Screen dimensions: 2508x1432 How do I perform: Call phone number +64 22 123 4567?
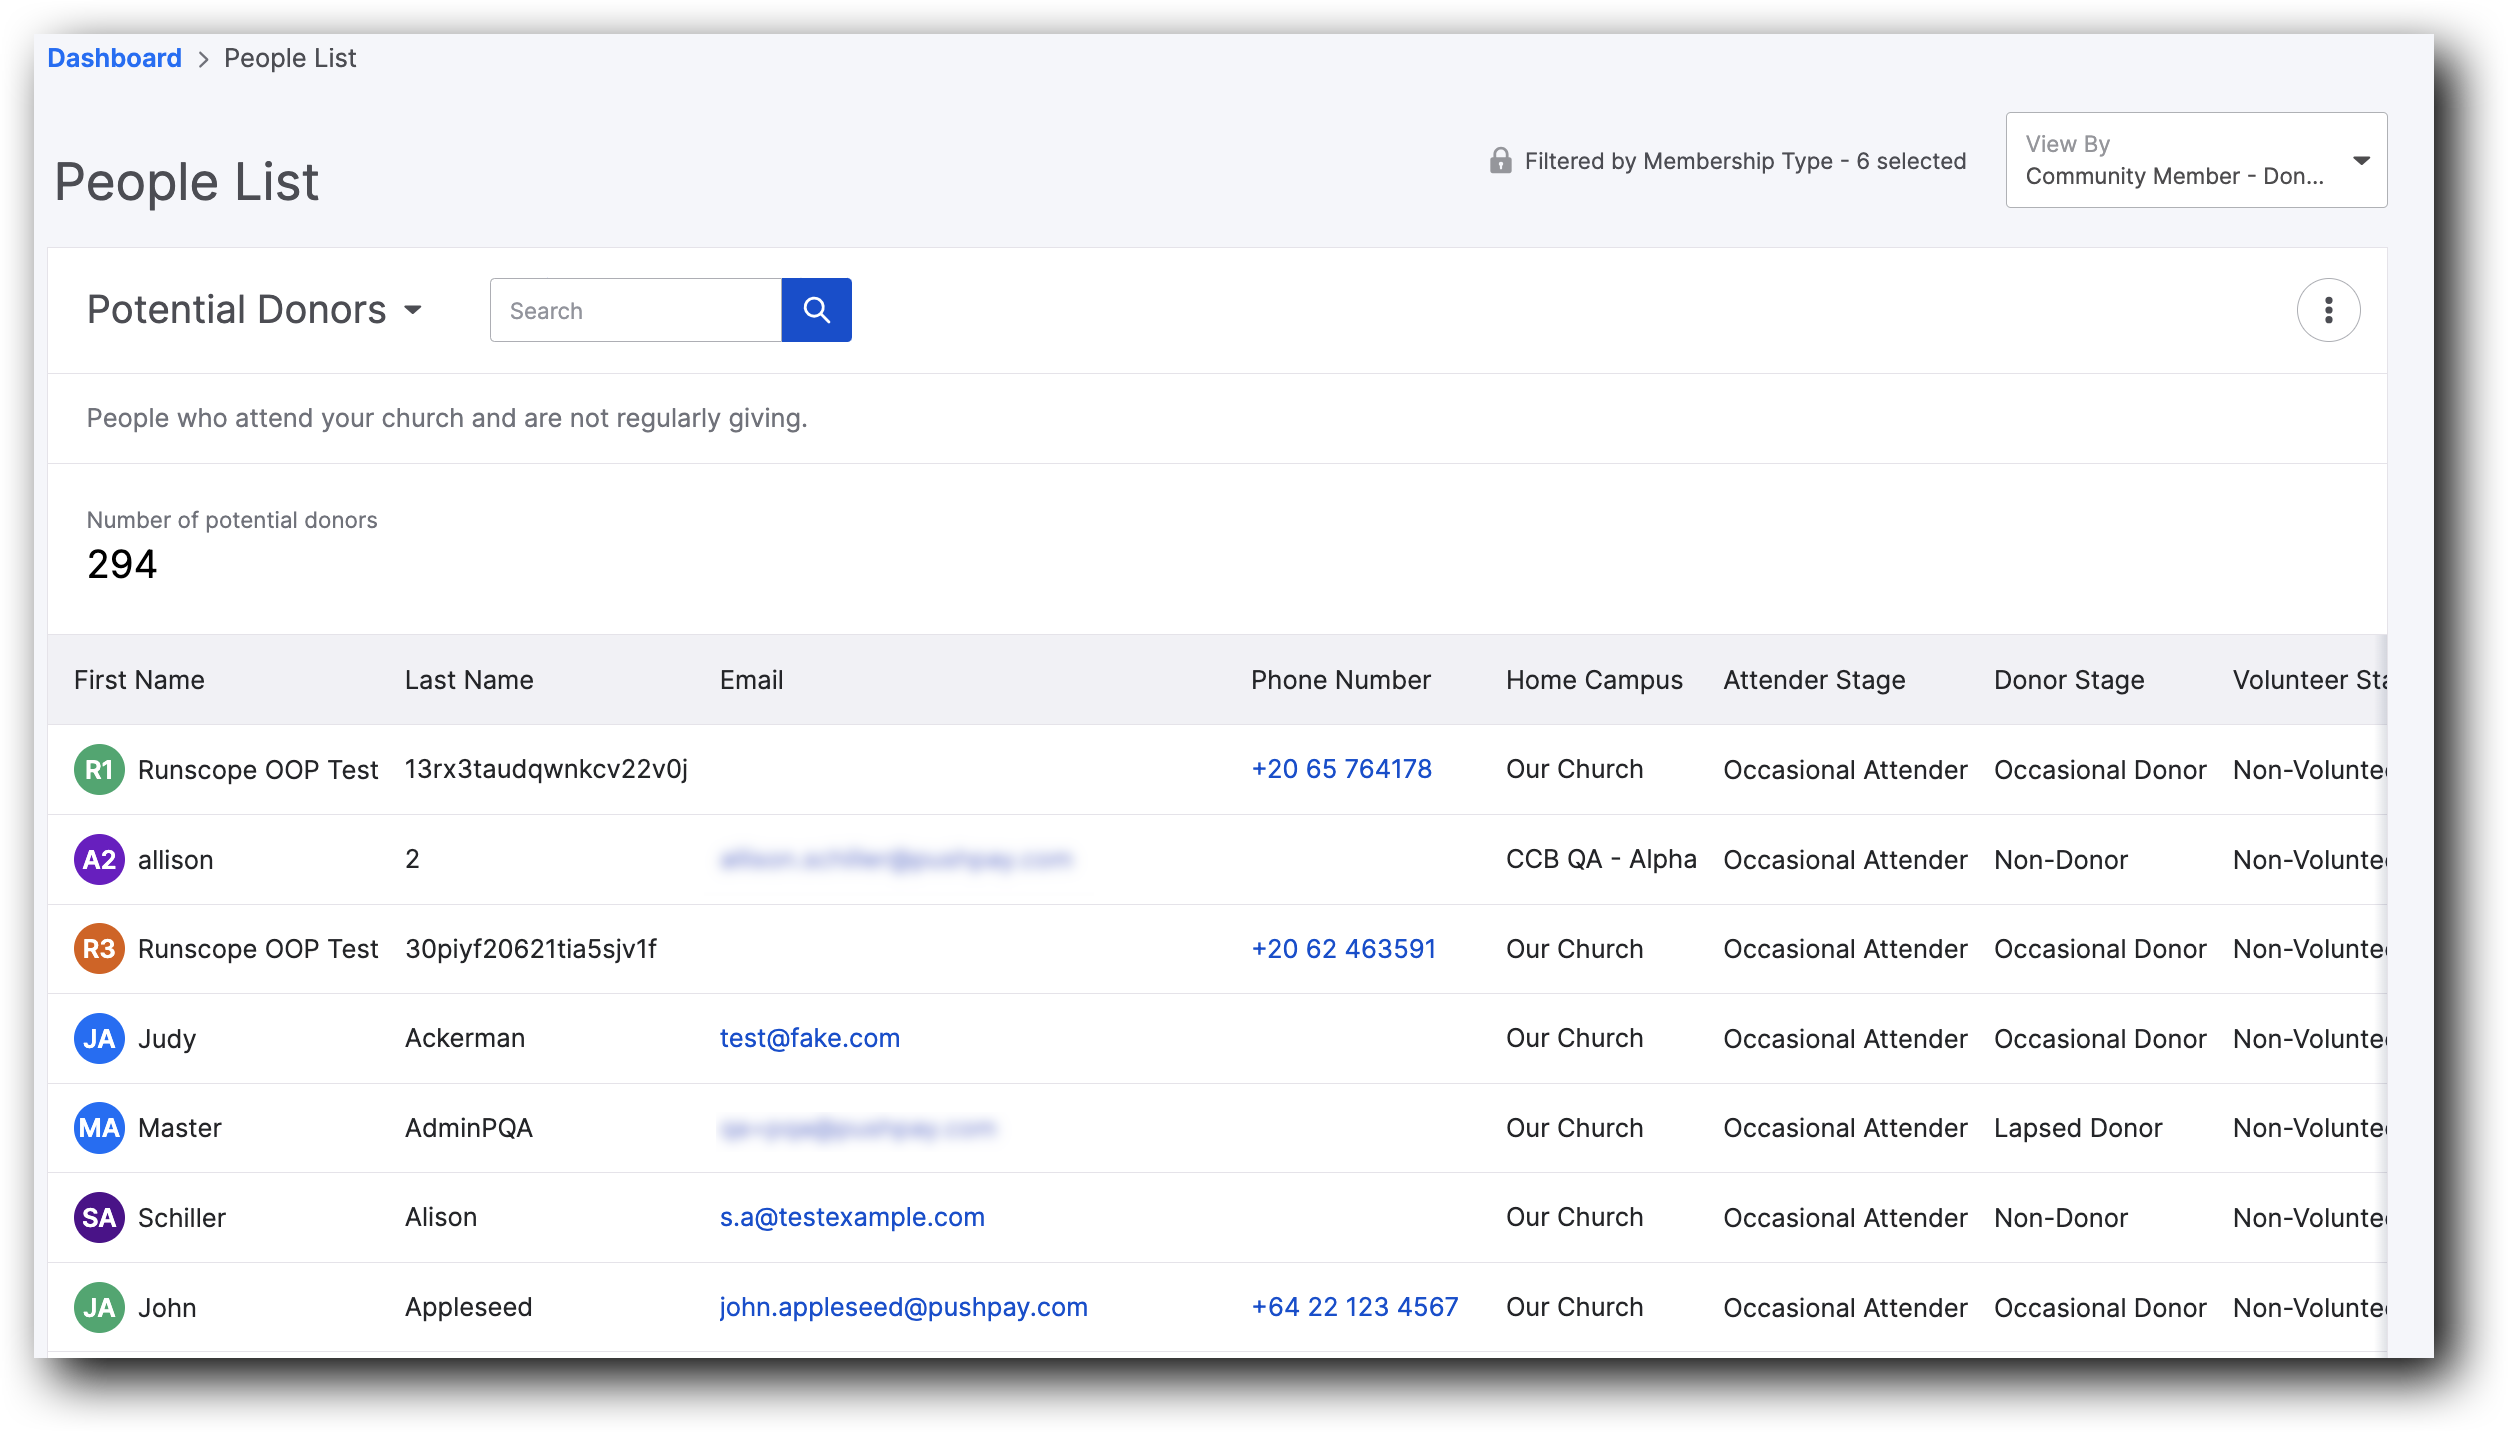(x=1355, y=1307)
